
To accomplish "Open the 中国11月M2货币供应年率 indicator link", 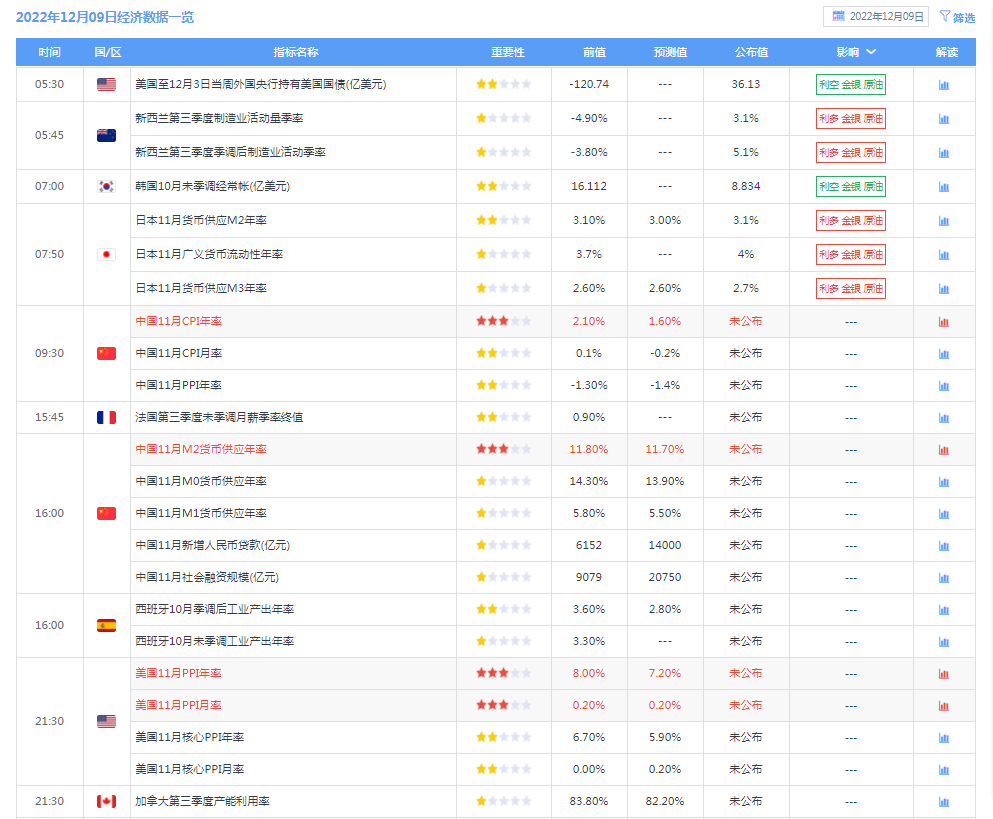I will [201, 449].
